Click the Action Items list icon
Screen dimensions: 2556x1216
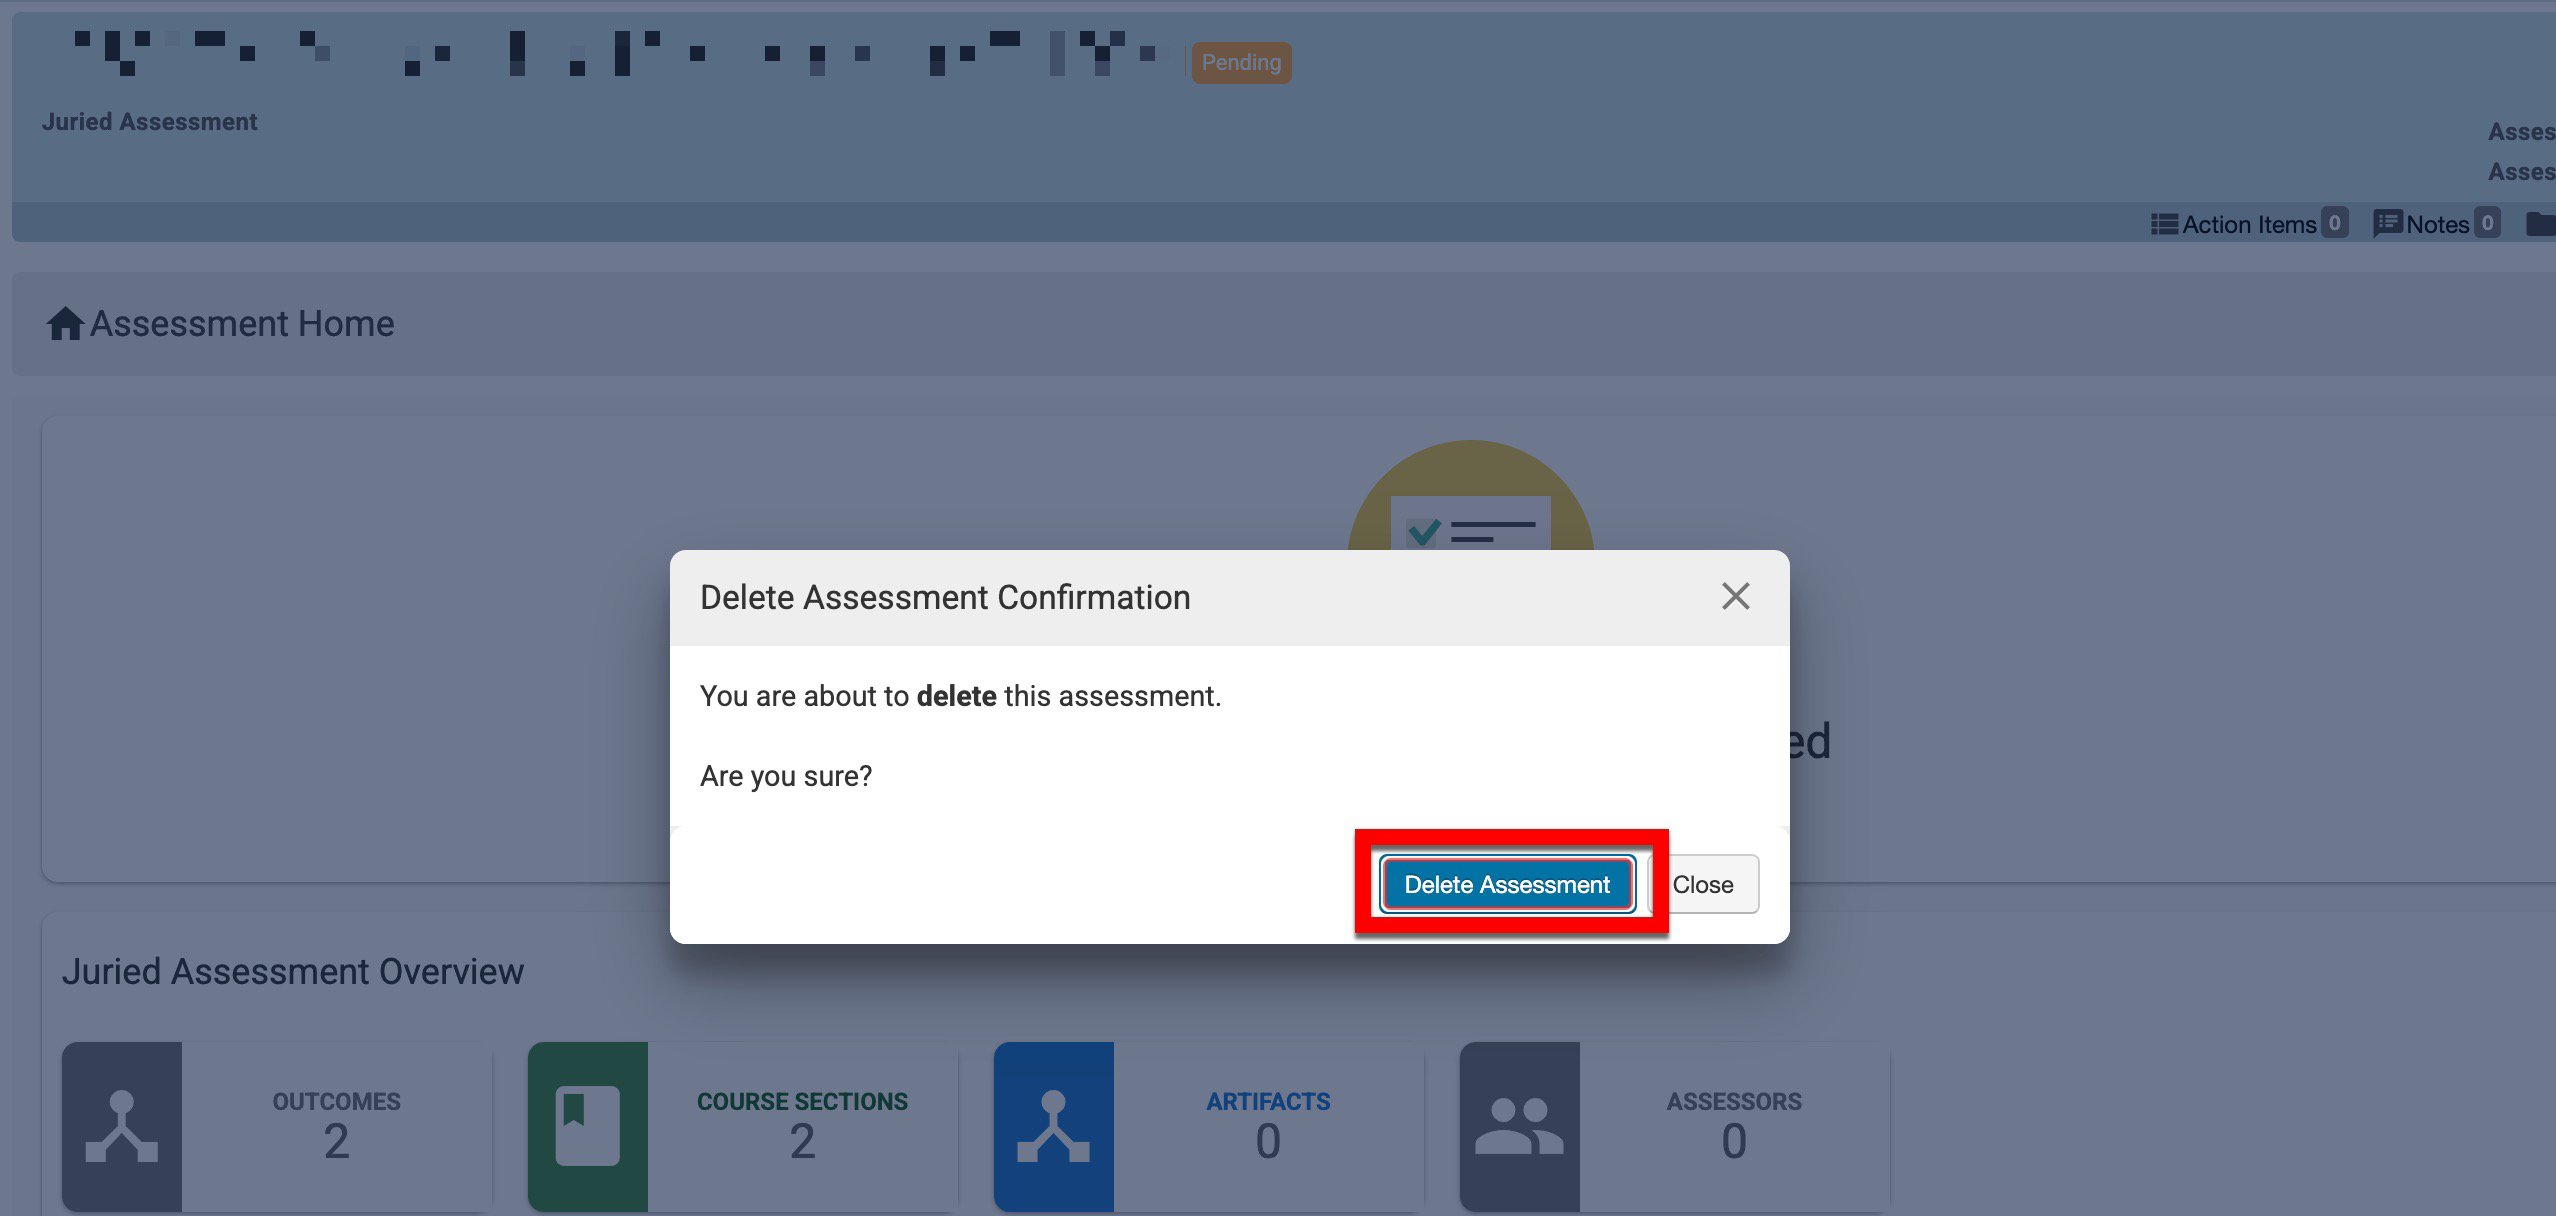pos(2164,224)
